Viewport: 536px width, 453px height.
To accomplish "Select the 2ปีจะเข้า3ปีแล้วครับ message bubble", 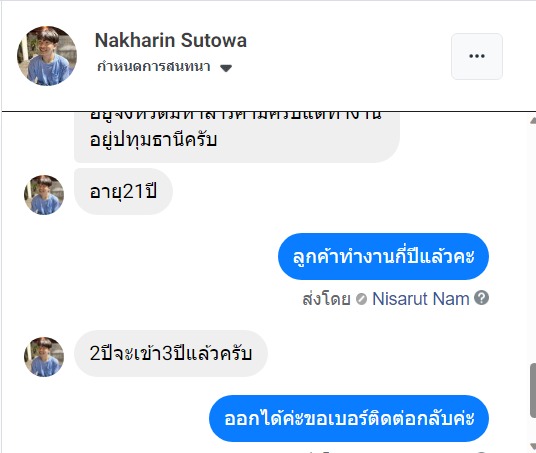I will click(171, 354).
